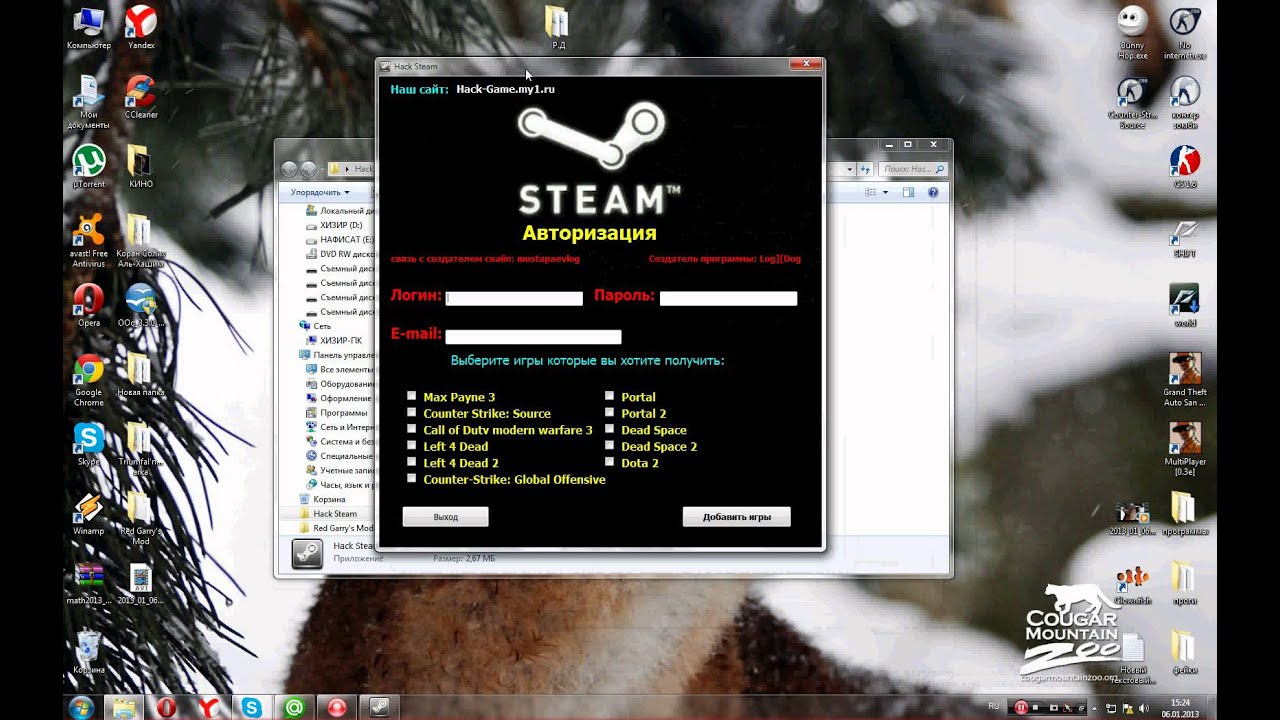Tick the Portal 2 checkbox
Viewport: 1280px width, 720px height.
(609, 412)
